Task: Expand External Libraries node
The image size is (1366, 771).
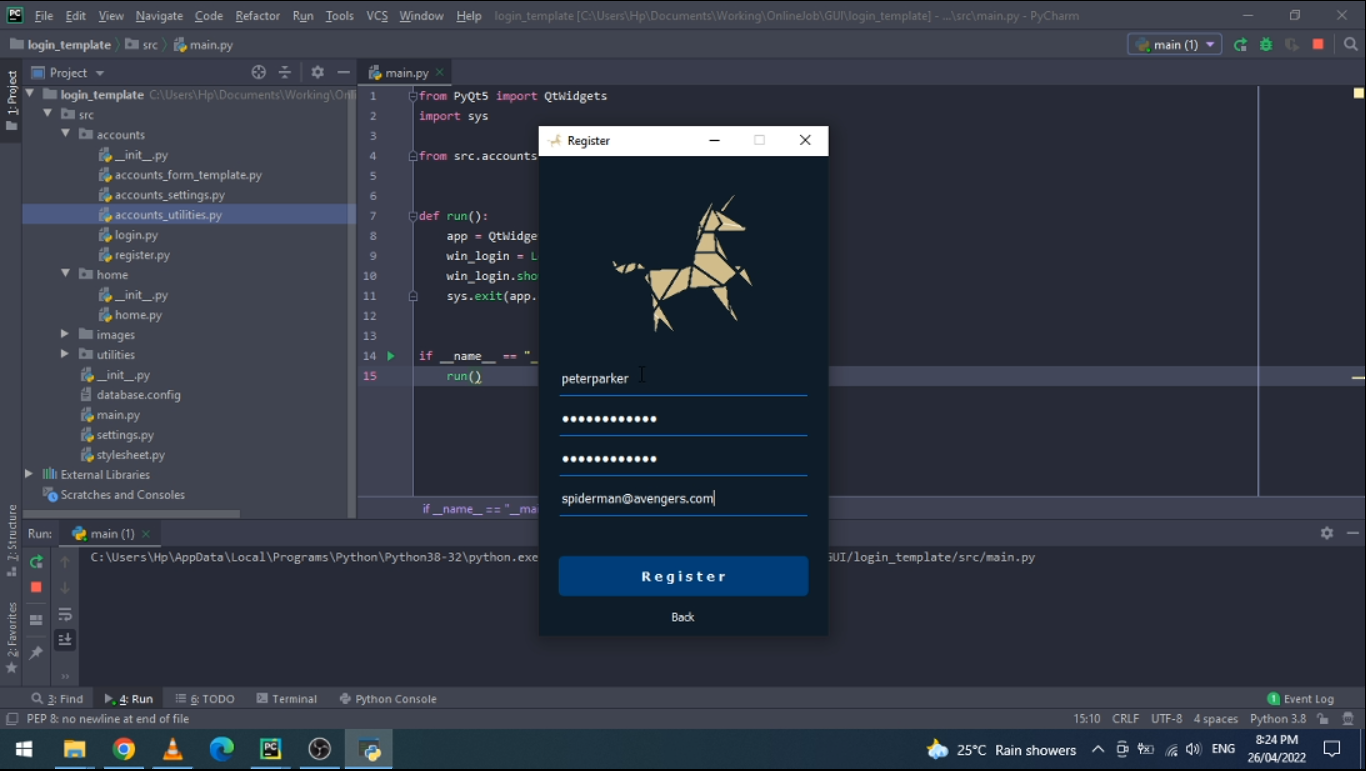Action: [29, 474]
